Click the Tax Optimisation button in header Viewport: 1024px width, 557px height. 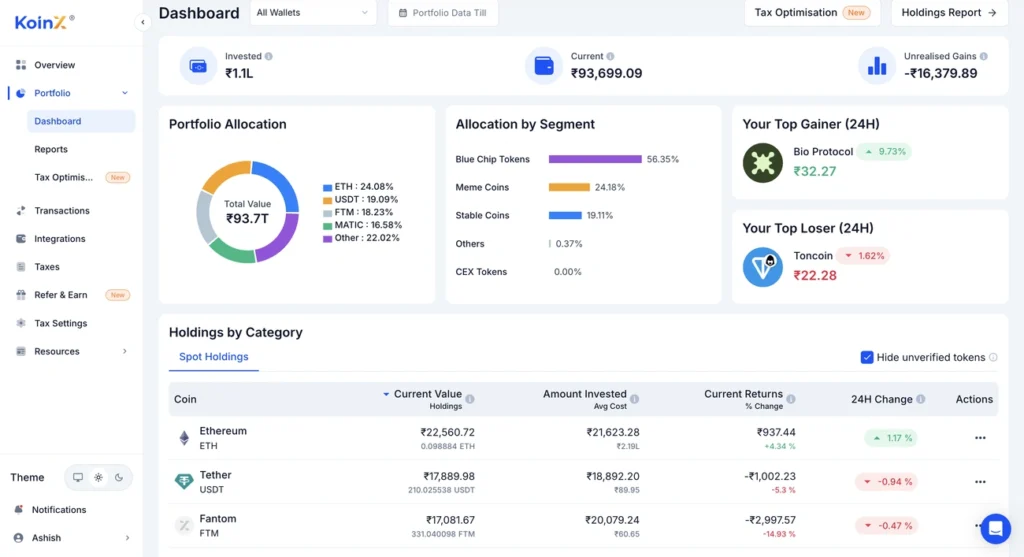point(810,13)
